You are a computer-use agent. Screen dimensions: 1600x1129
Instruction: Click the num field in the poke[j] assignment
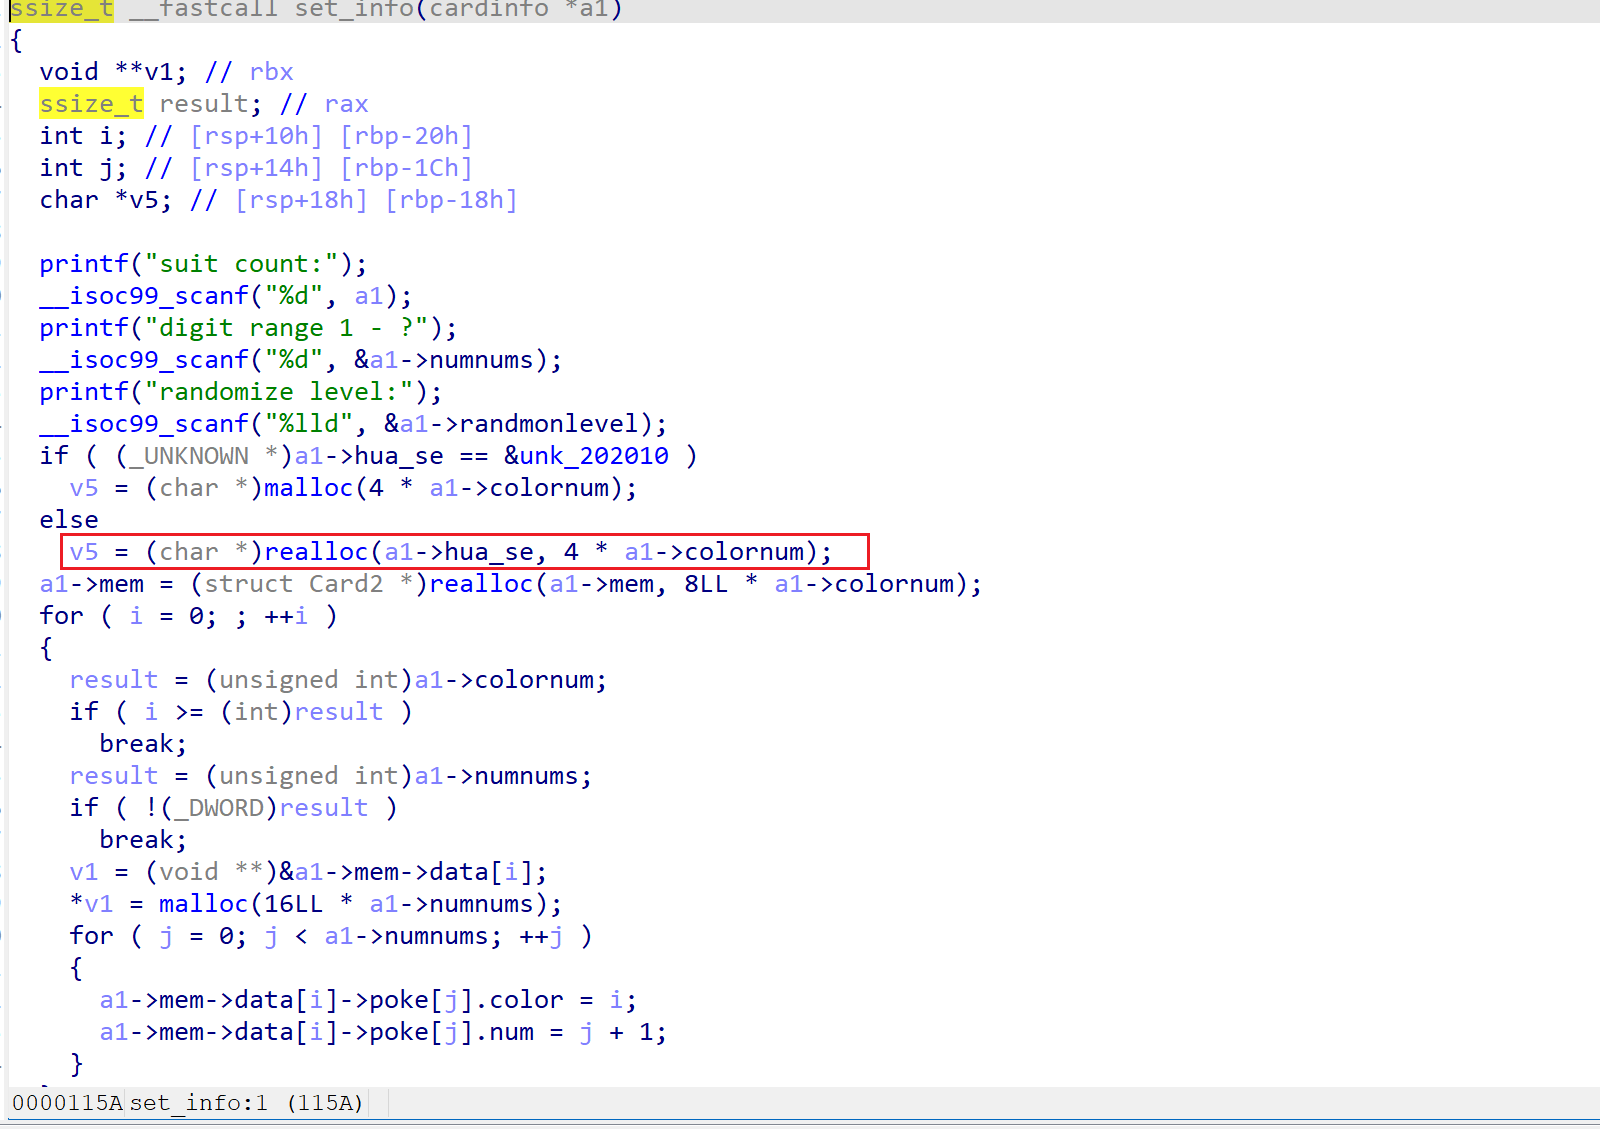click(511, 1032)
